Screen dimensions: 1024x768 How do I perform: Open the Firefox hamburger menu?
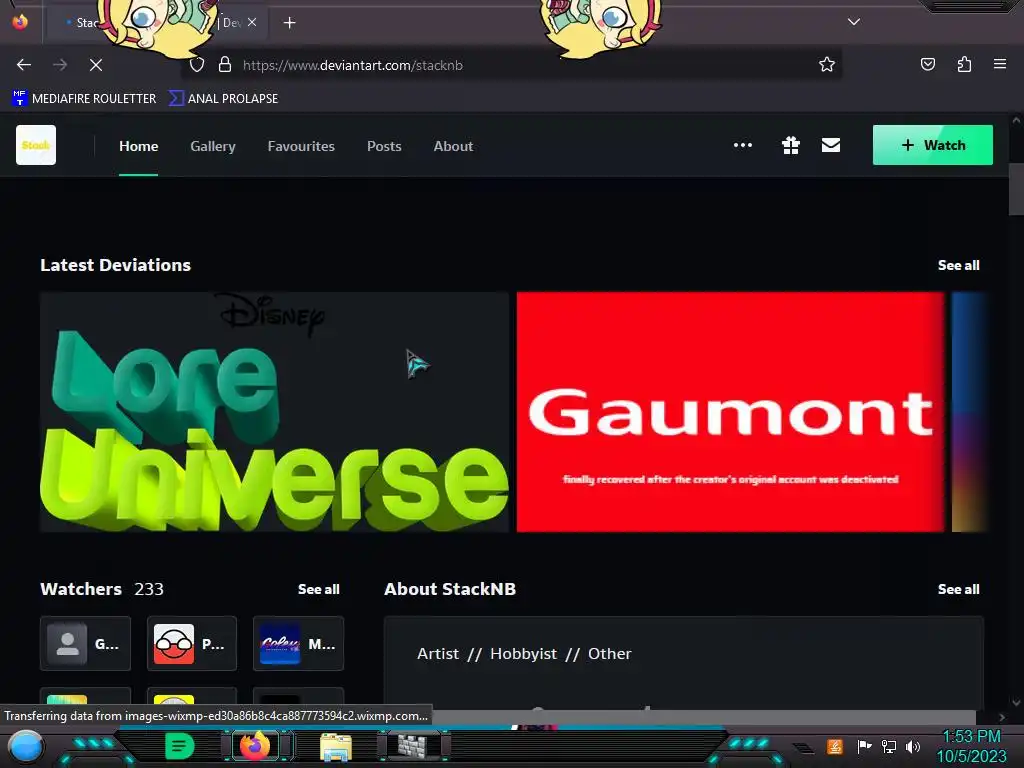tap(1000, 64)
